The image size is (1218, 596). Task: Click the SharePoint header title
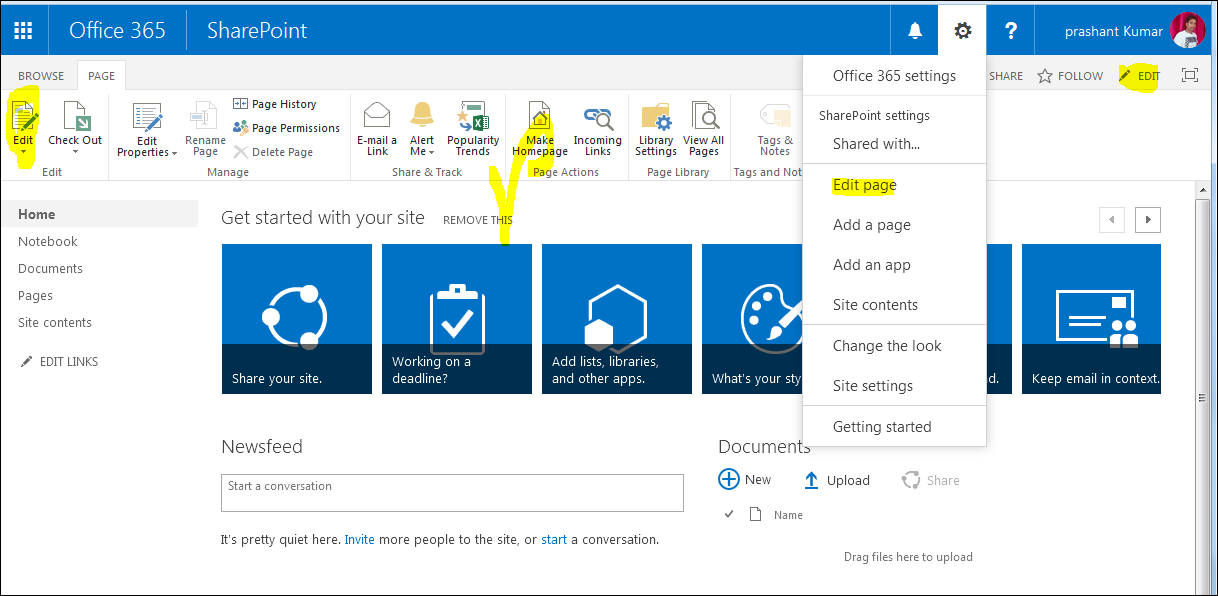(257, 30)
